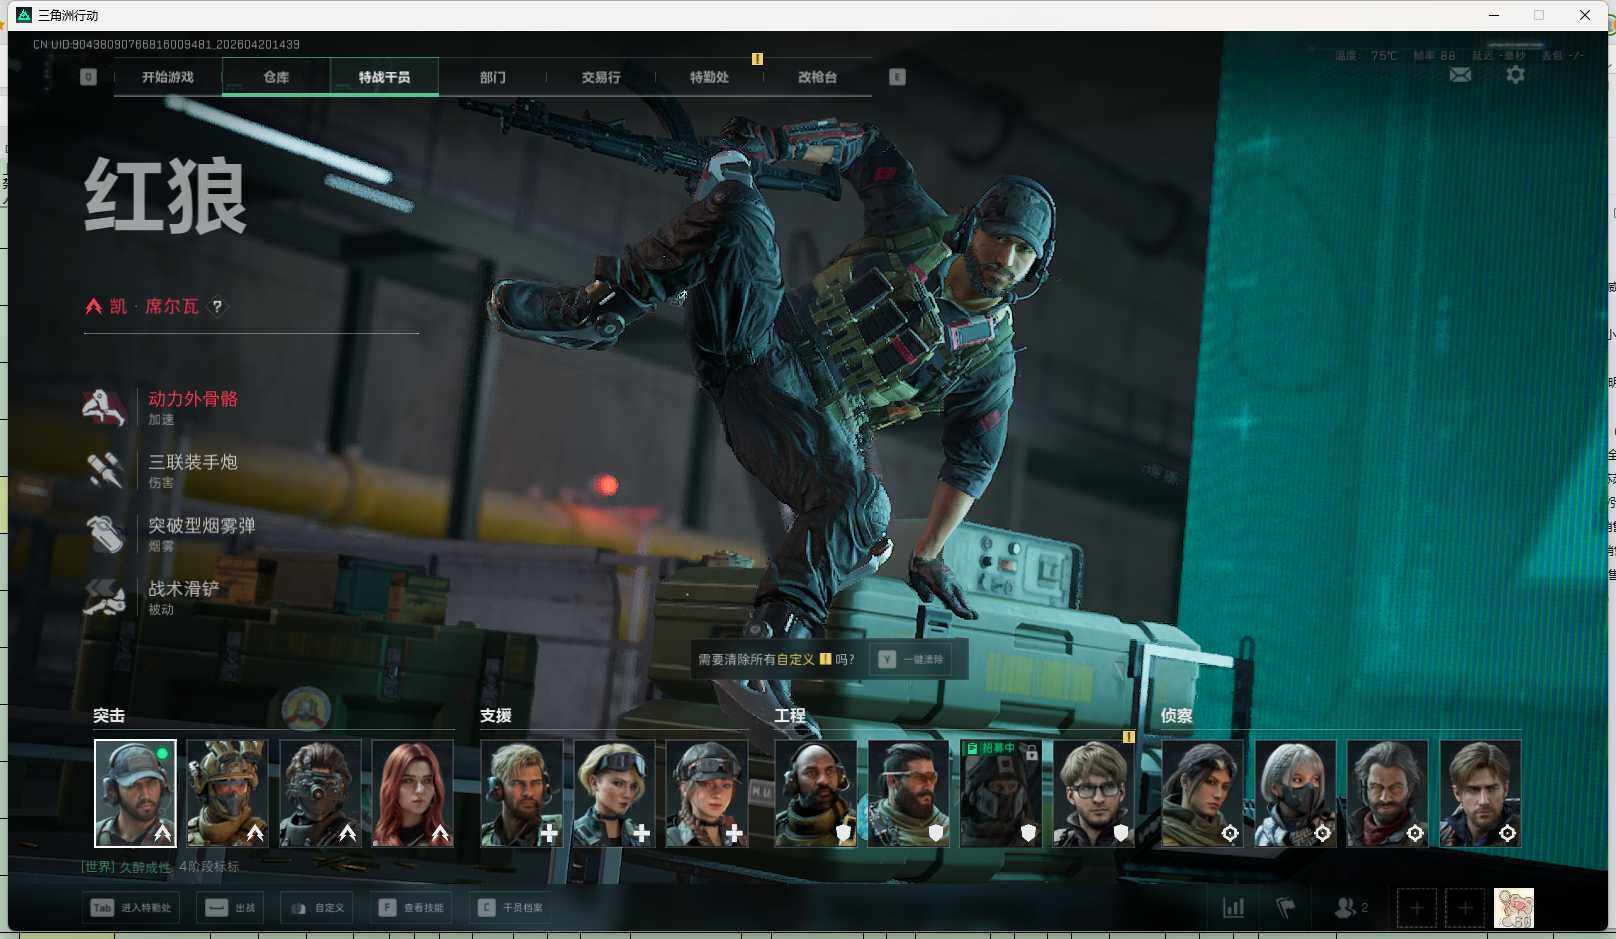The image size is (1616, 939).
Task: Click the 干员档案 button
Action: point(511,908)
